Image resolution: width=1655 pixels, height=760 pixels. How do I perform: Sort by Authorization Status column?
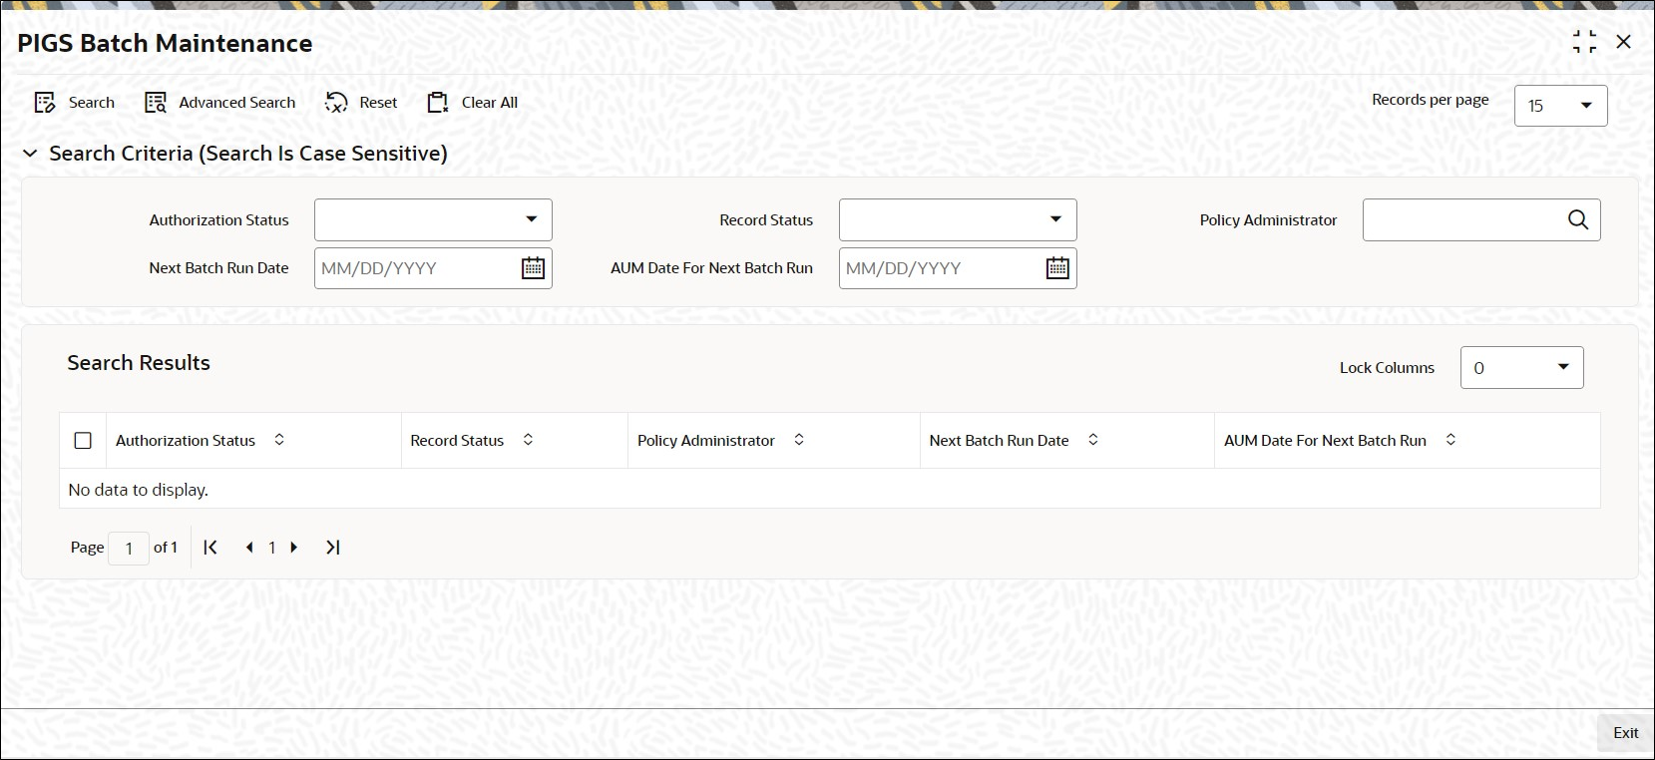click(279, 440)
